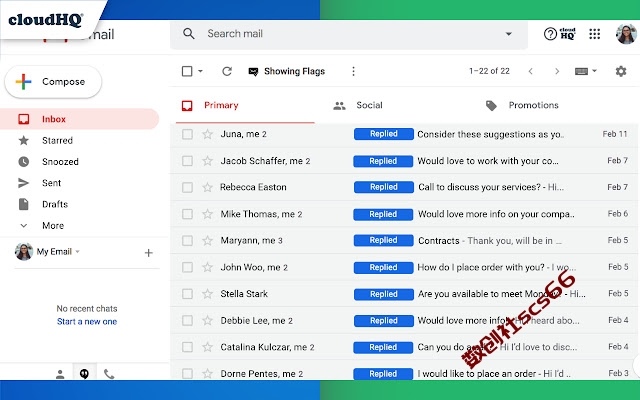Star the Juna email
Screen dimensions: 640x400
click(x=208, y=134)
